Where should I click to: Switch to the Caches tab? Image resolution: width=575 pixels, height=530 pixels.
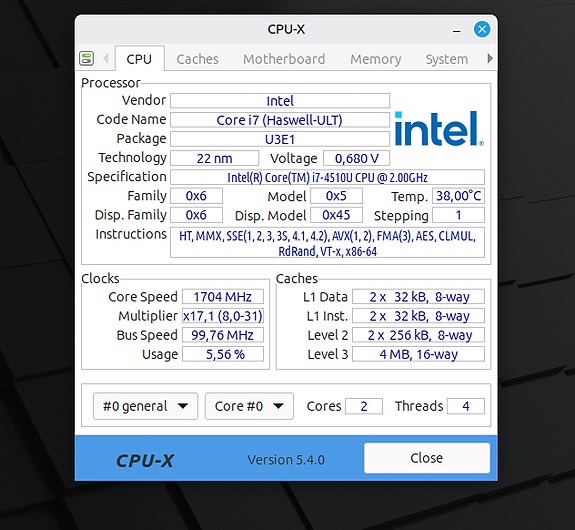[x=197, y=59]
